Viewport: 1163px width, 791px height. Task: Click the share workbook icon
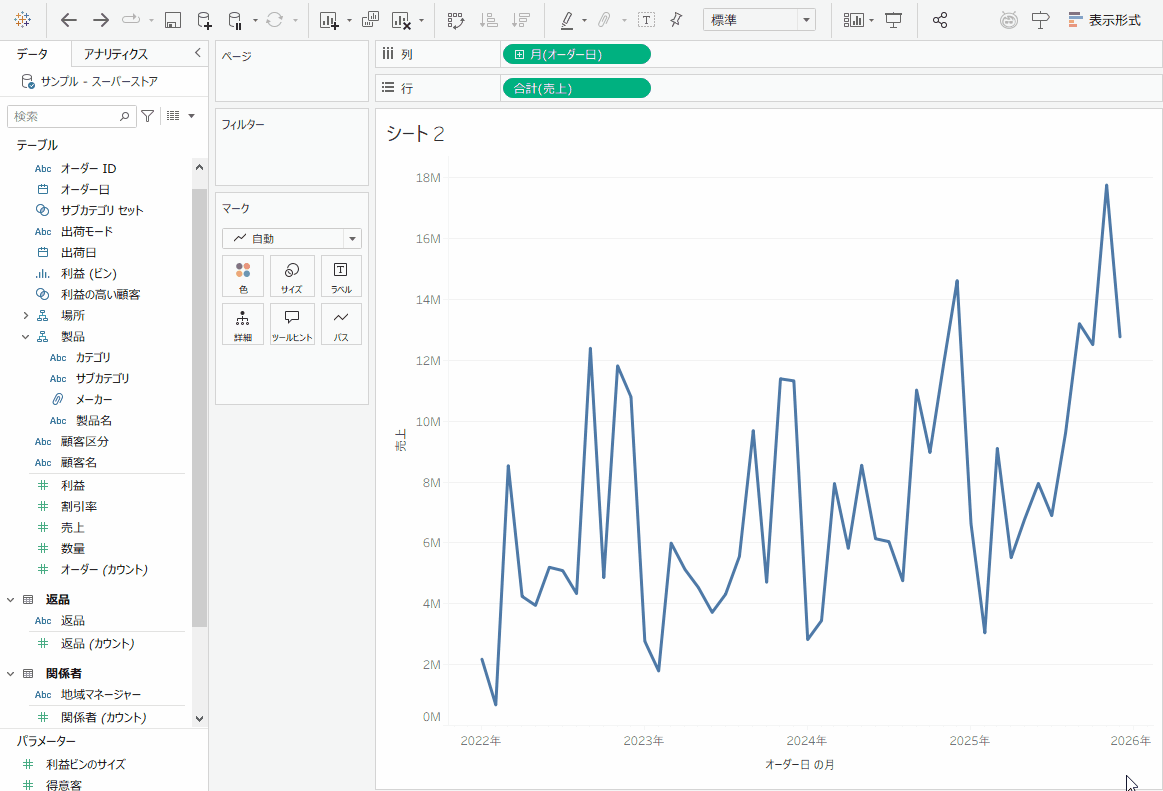(x=940, y=20)
